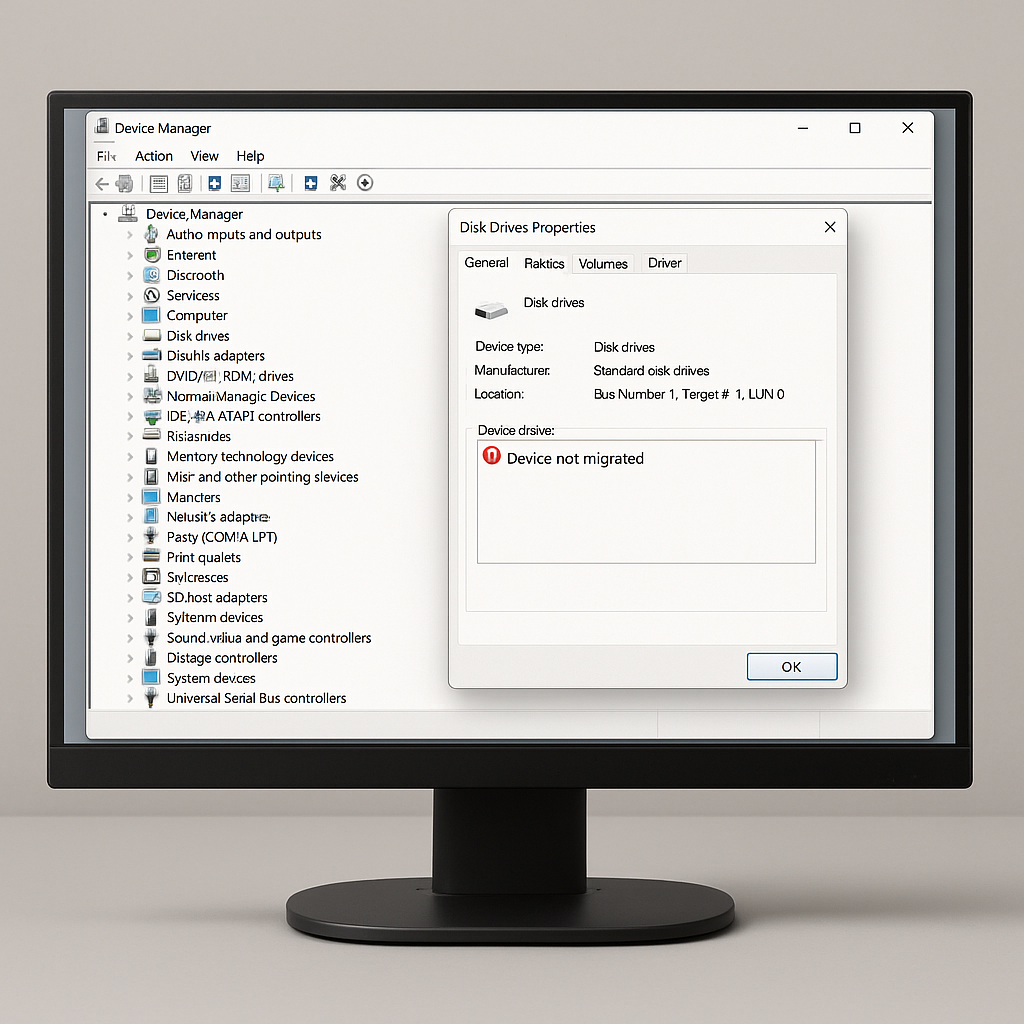Click the Universal Serial Bus controllers icon

pos(151,697)
